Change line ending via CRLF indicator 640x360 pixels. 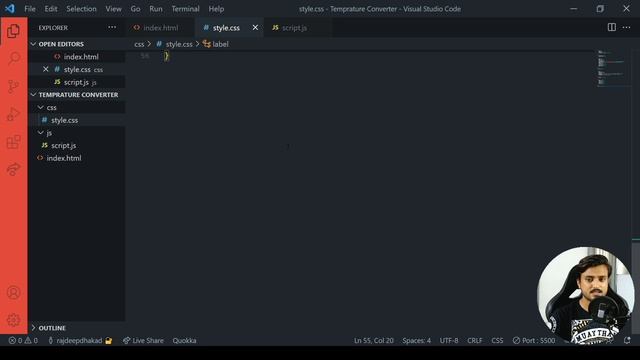[x=474, y=340]
